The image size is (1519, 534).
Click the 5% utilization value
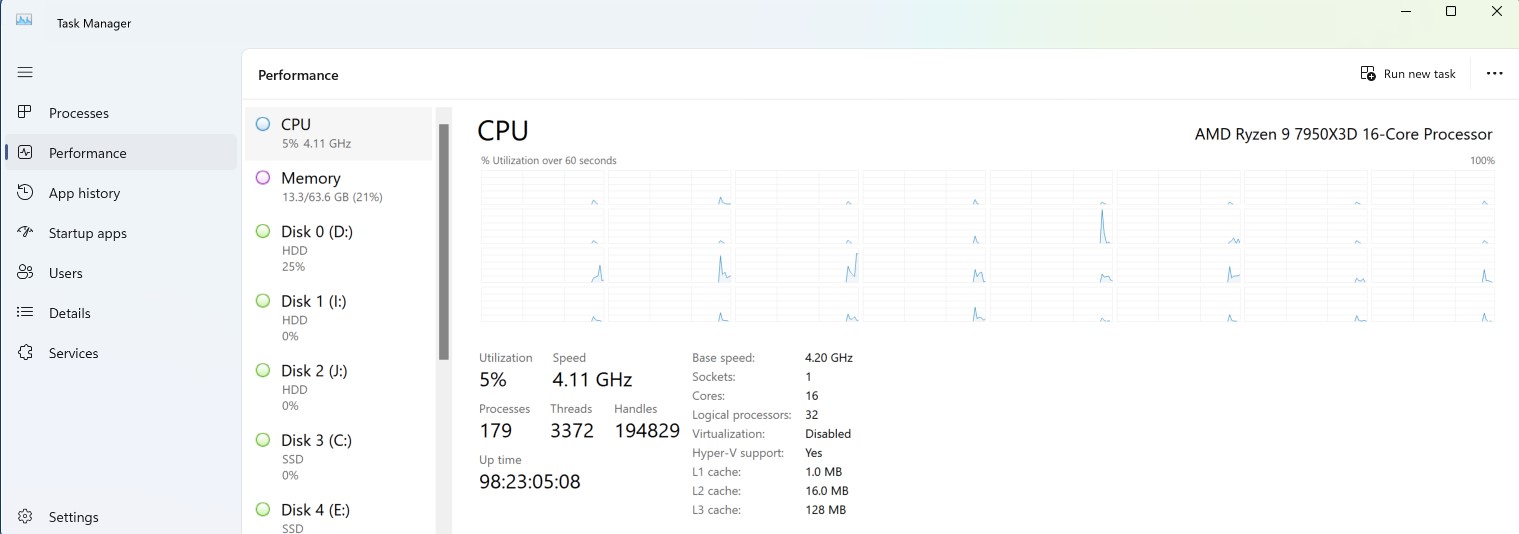tap(493, 380)
